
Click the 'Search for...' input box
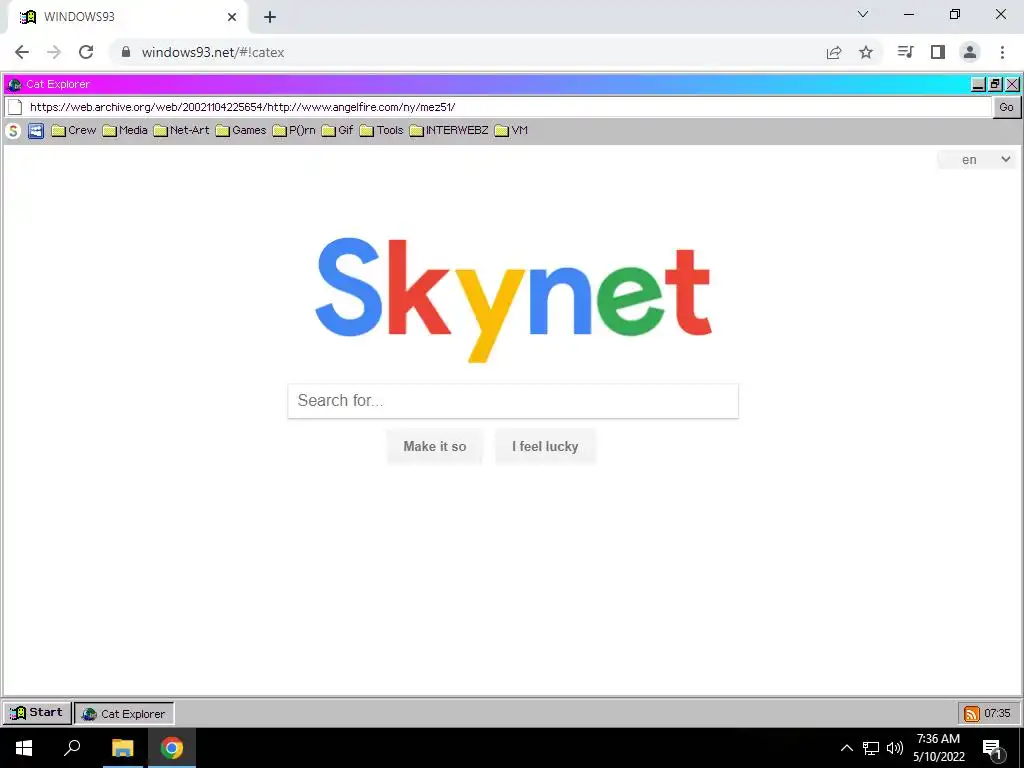tap(513, 400)
